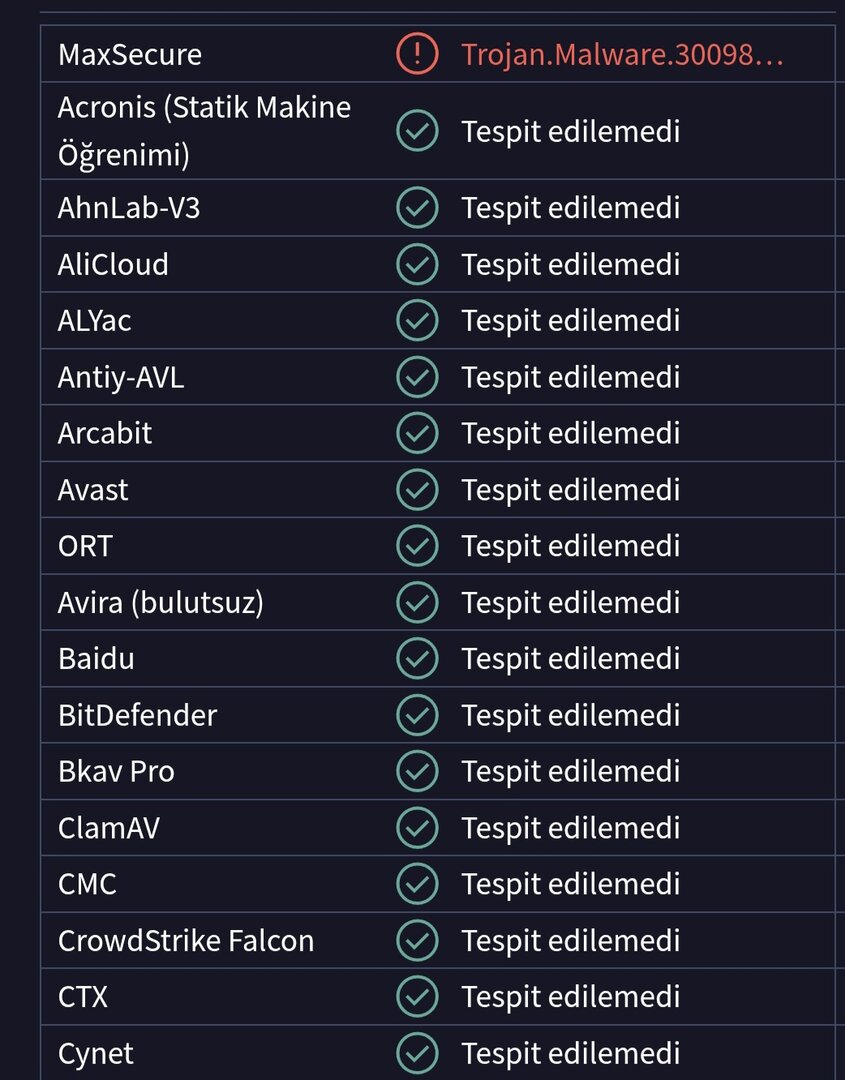
Task: Click the checkmark icon next to ClamAV
Action: tap(417, 828)
